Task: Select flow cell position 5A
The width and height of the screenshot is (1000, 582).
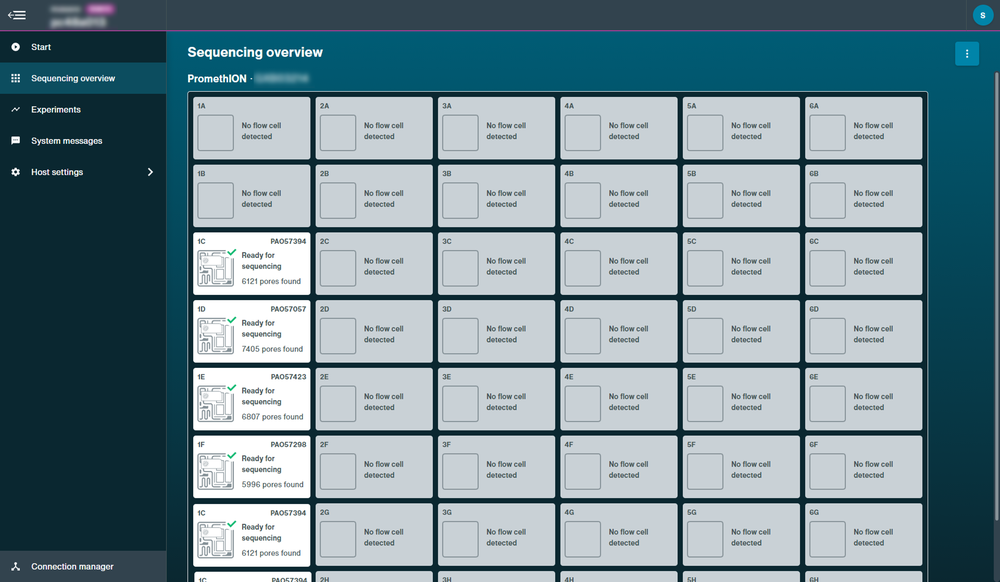Action: click(x=741, y=128)
